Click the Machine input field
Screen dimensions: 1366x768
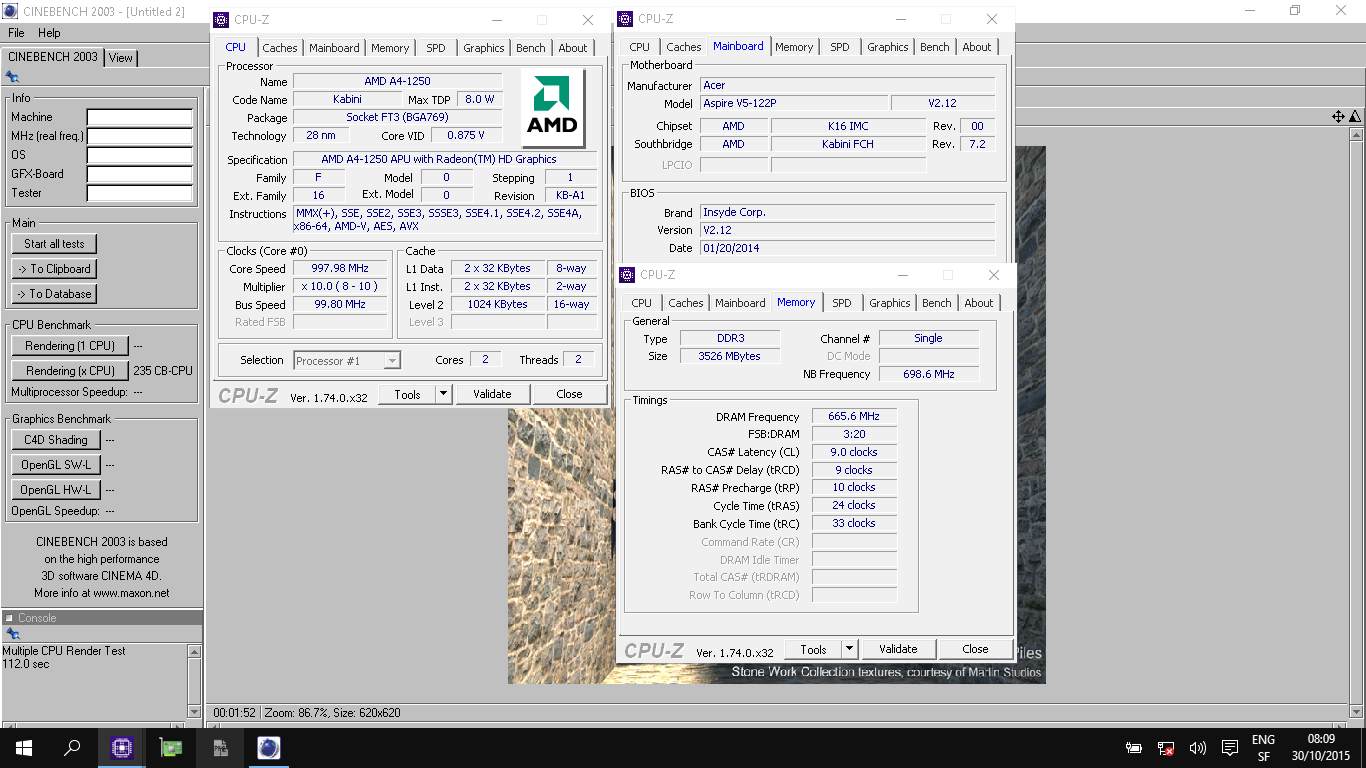(x=139, y=117)
